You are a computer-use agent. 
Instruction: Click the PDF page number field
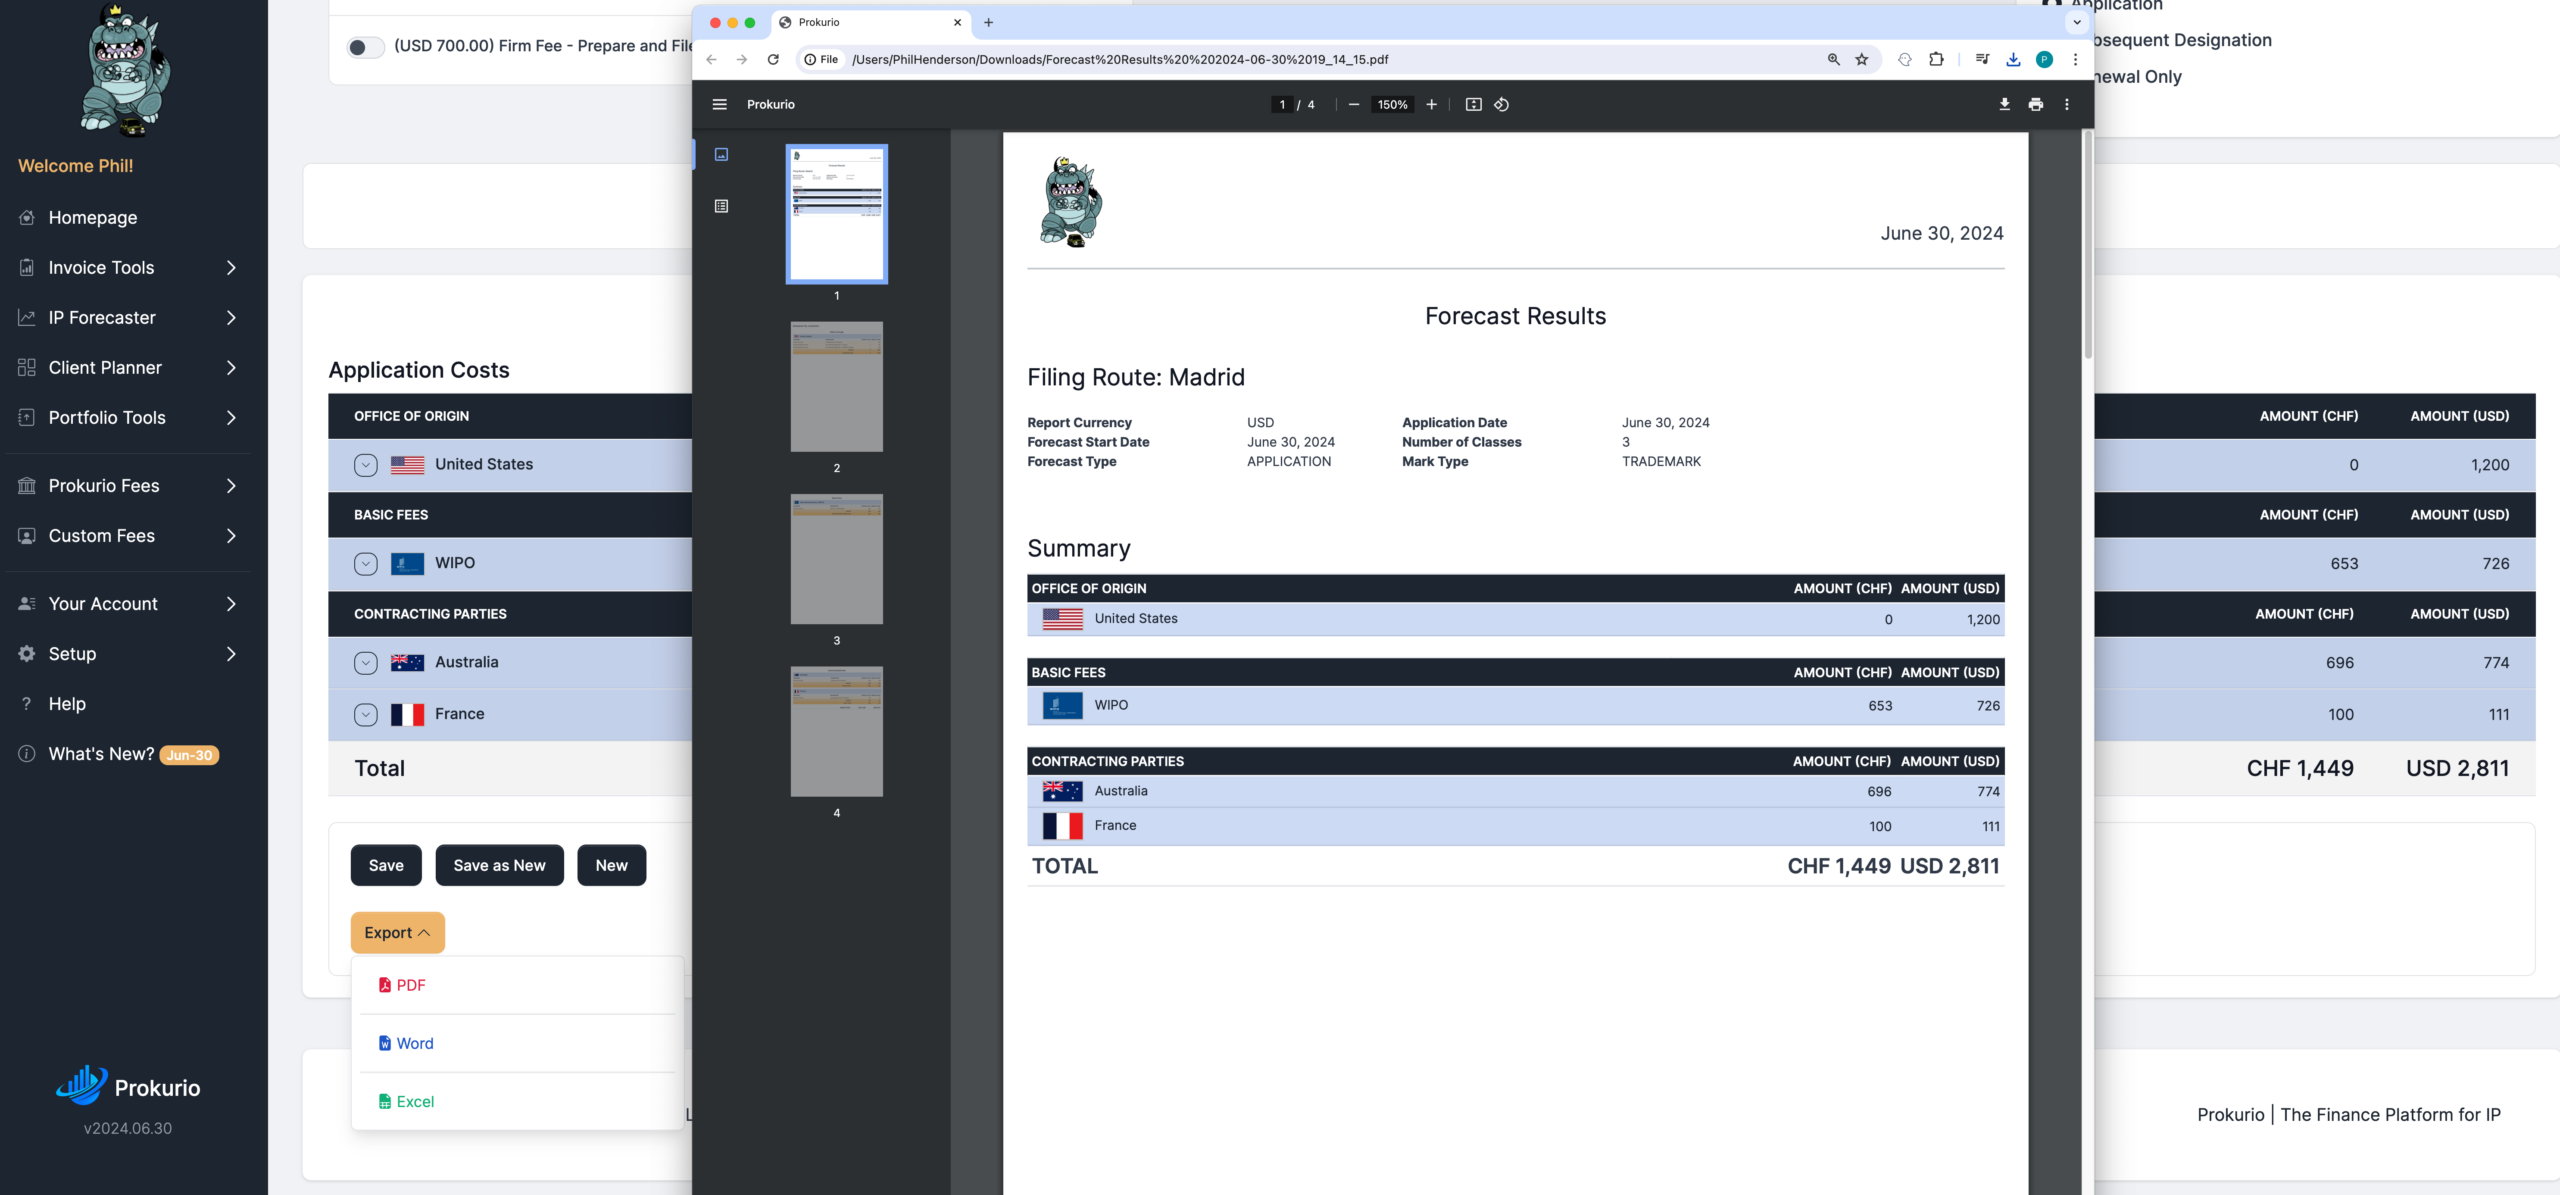point(1282,104)
